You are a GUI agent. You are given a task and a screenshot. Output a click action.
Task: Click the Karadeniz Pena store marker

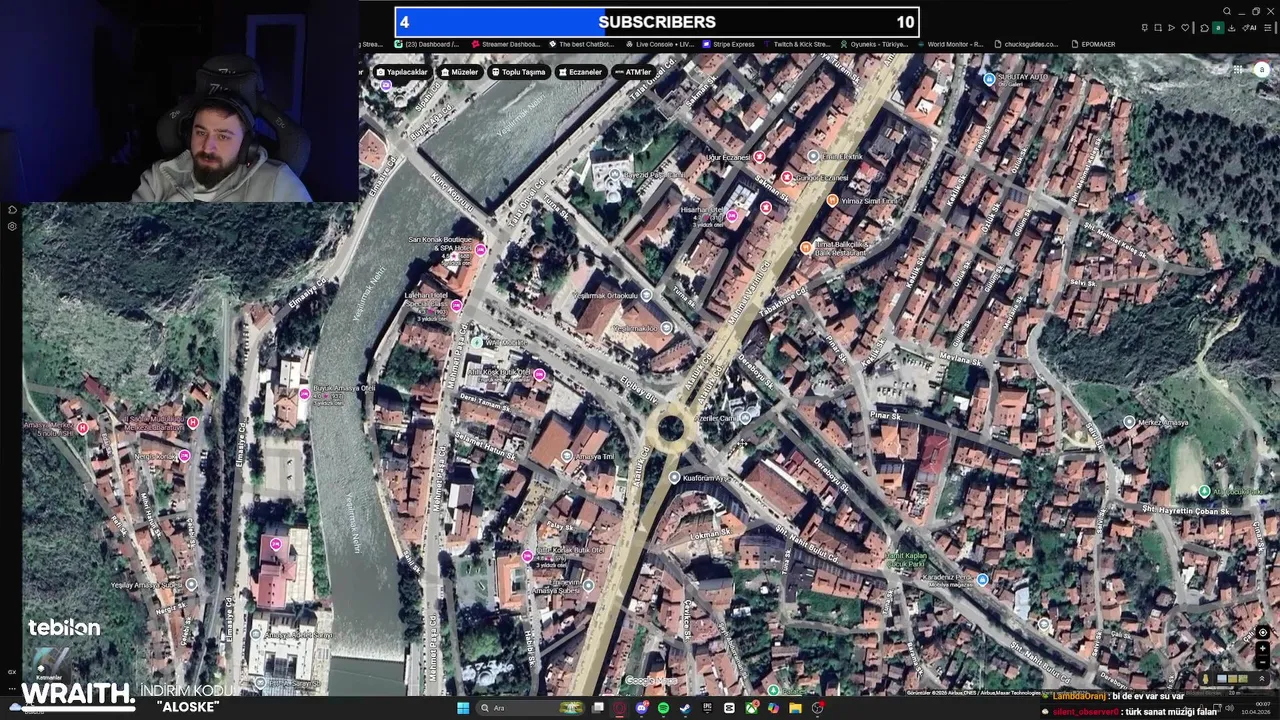tap(982, 579)
